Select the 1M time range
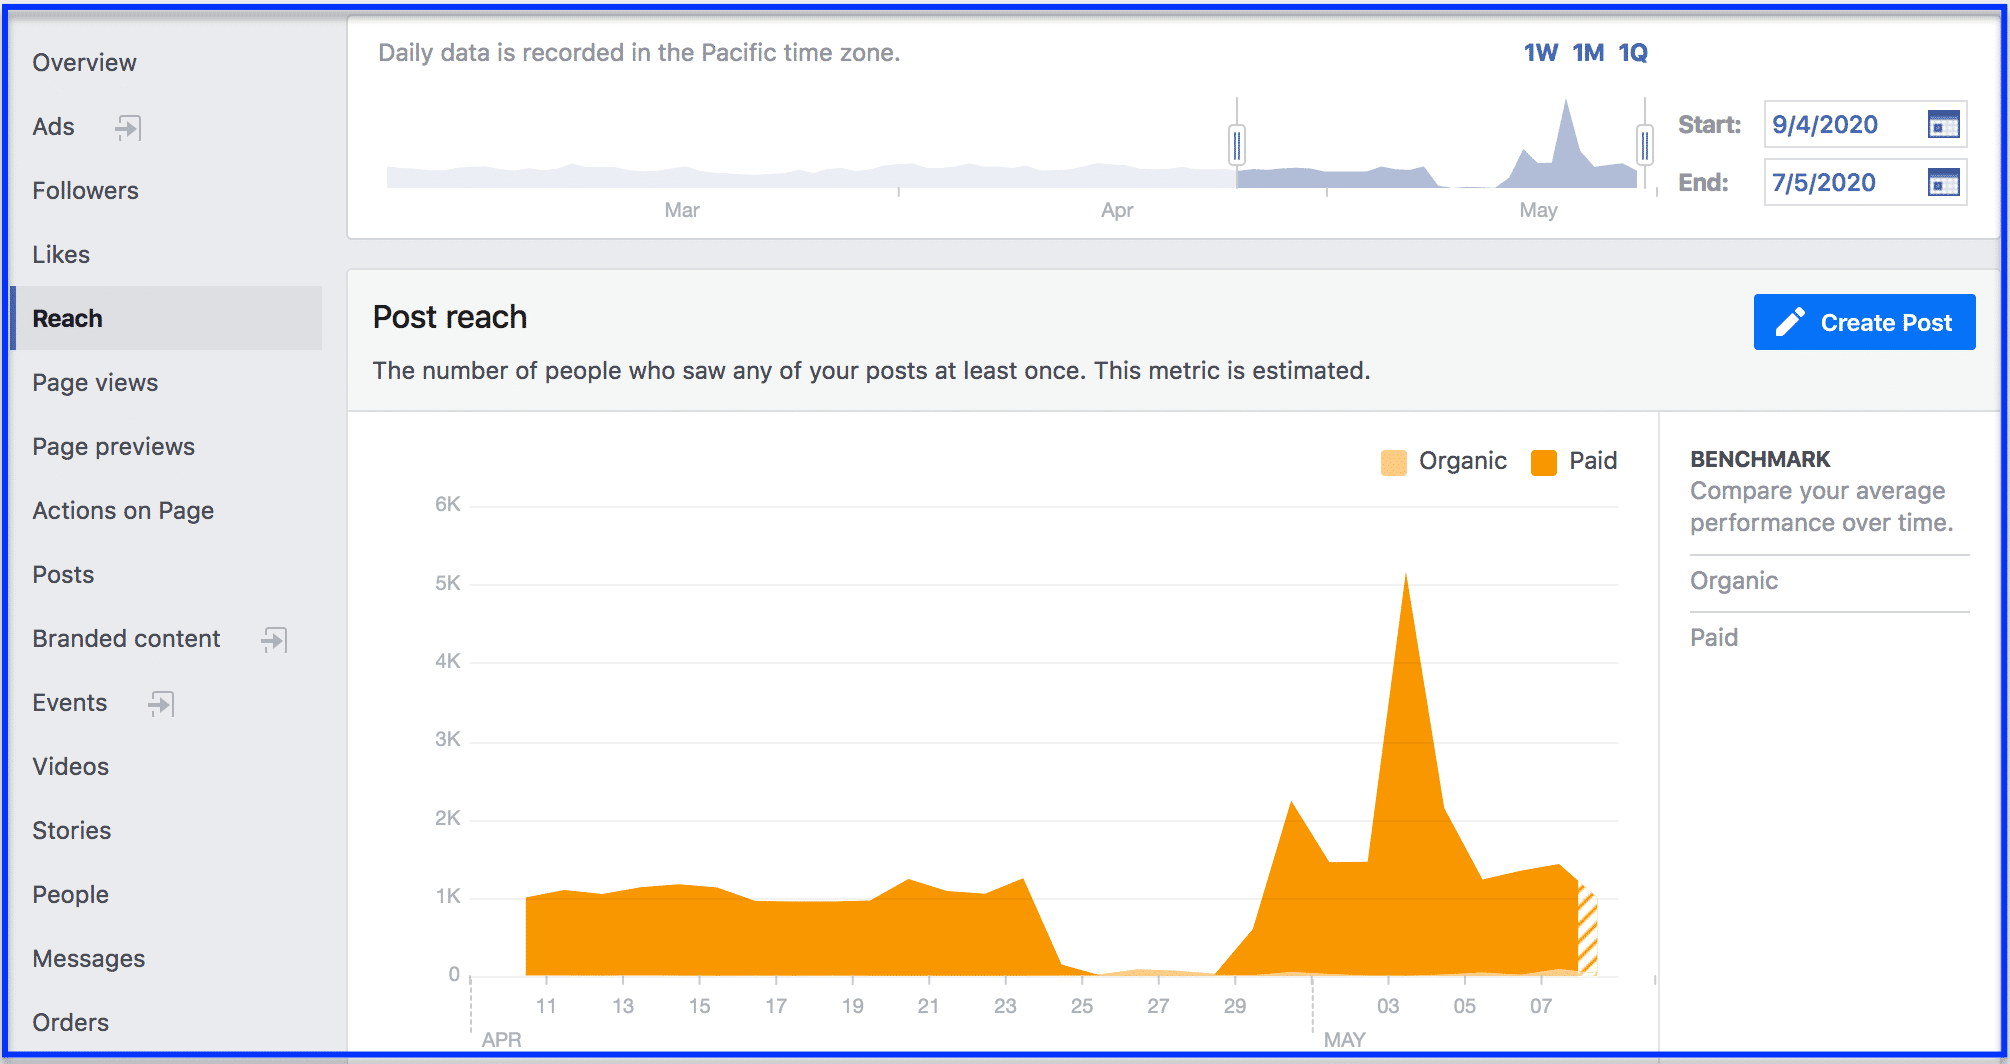The width and height of the screenshot is (2010, 1064). [1587, 53]
